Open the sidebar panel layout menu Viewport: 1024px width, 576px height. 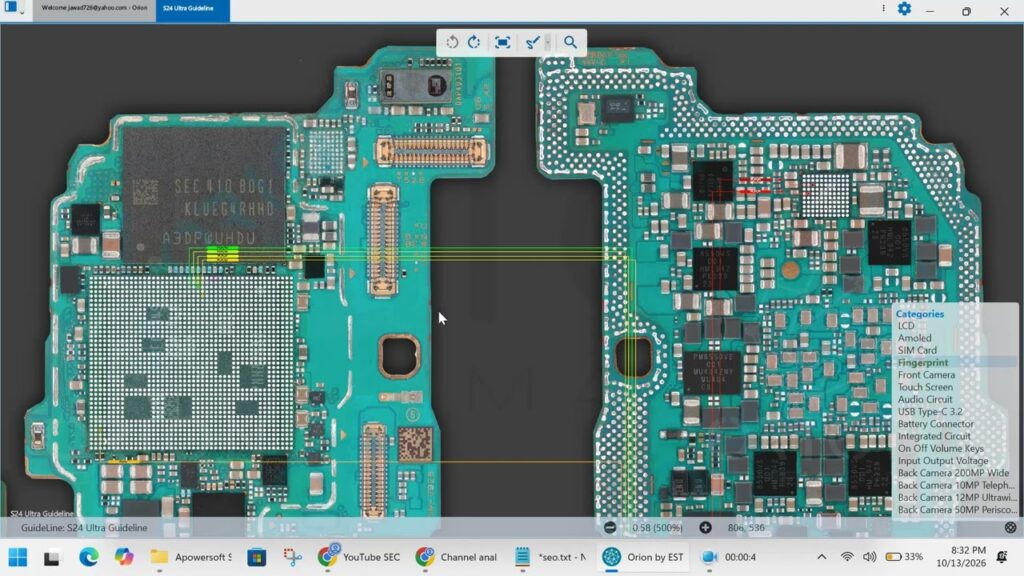coord(14,8)
